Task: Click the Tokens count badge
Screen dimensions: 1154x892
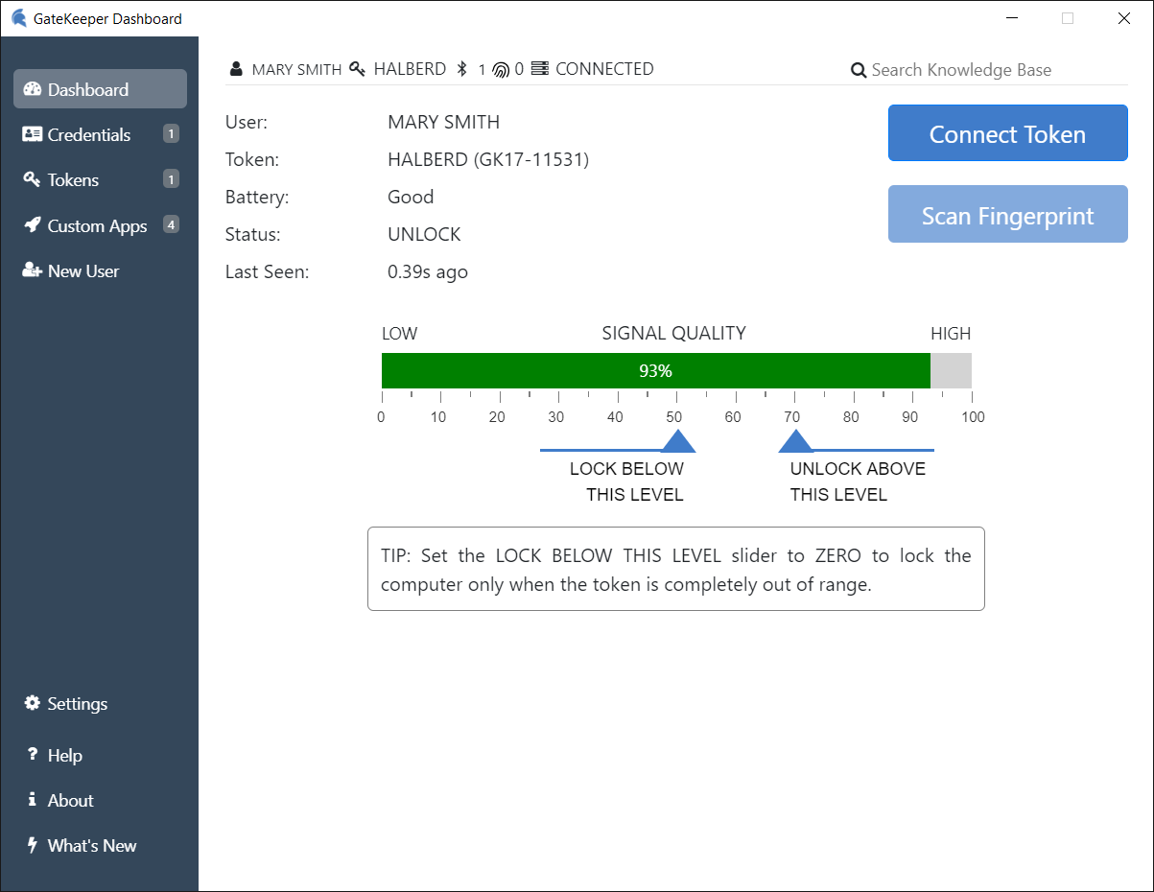Action: coord(171,179)
